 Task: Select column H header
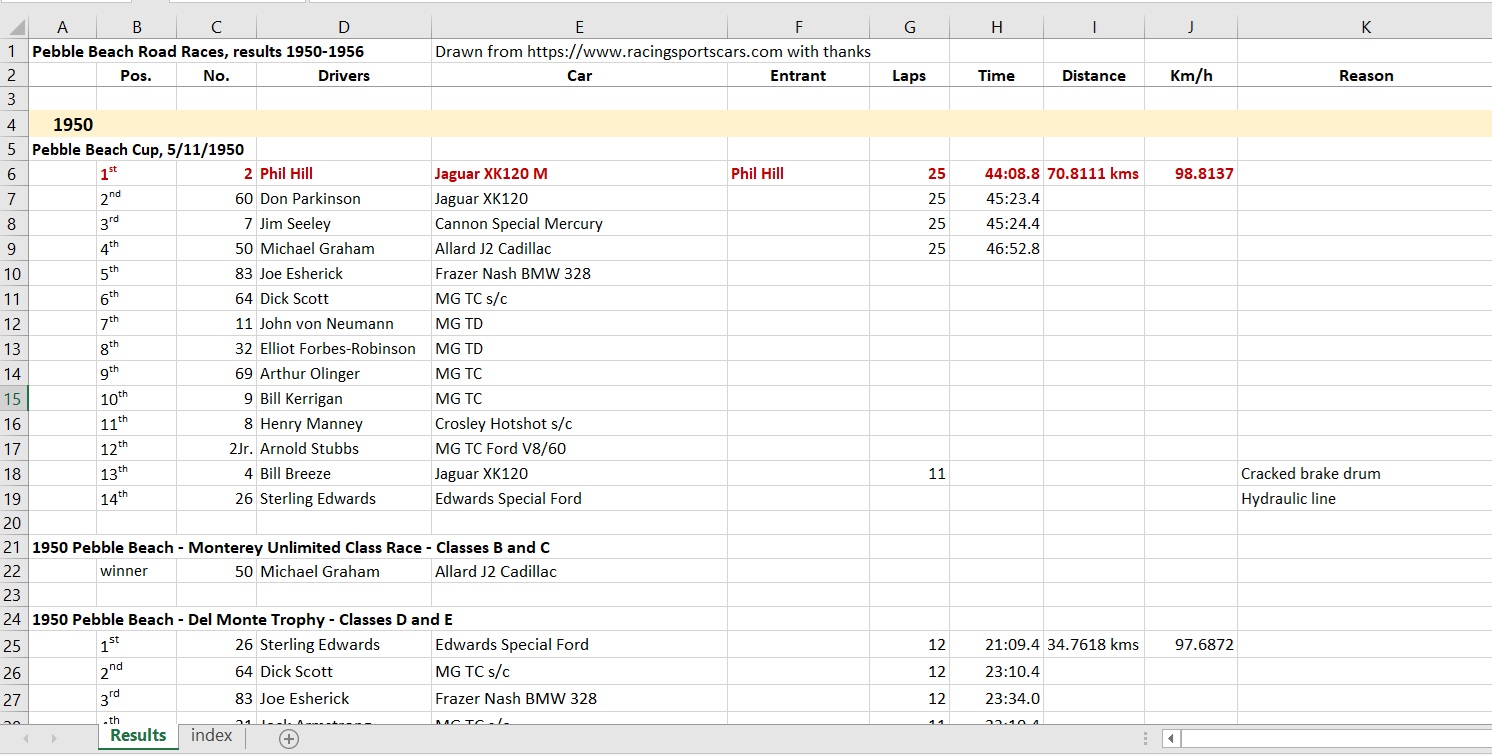pos(996,28)
